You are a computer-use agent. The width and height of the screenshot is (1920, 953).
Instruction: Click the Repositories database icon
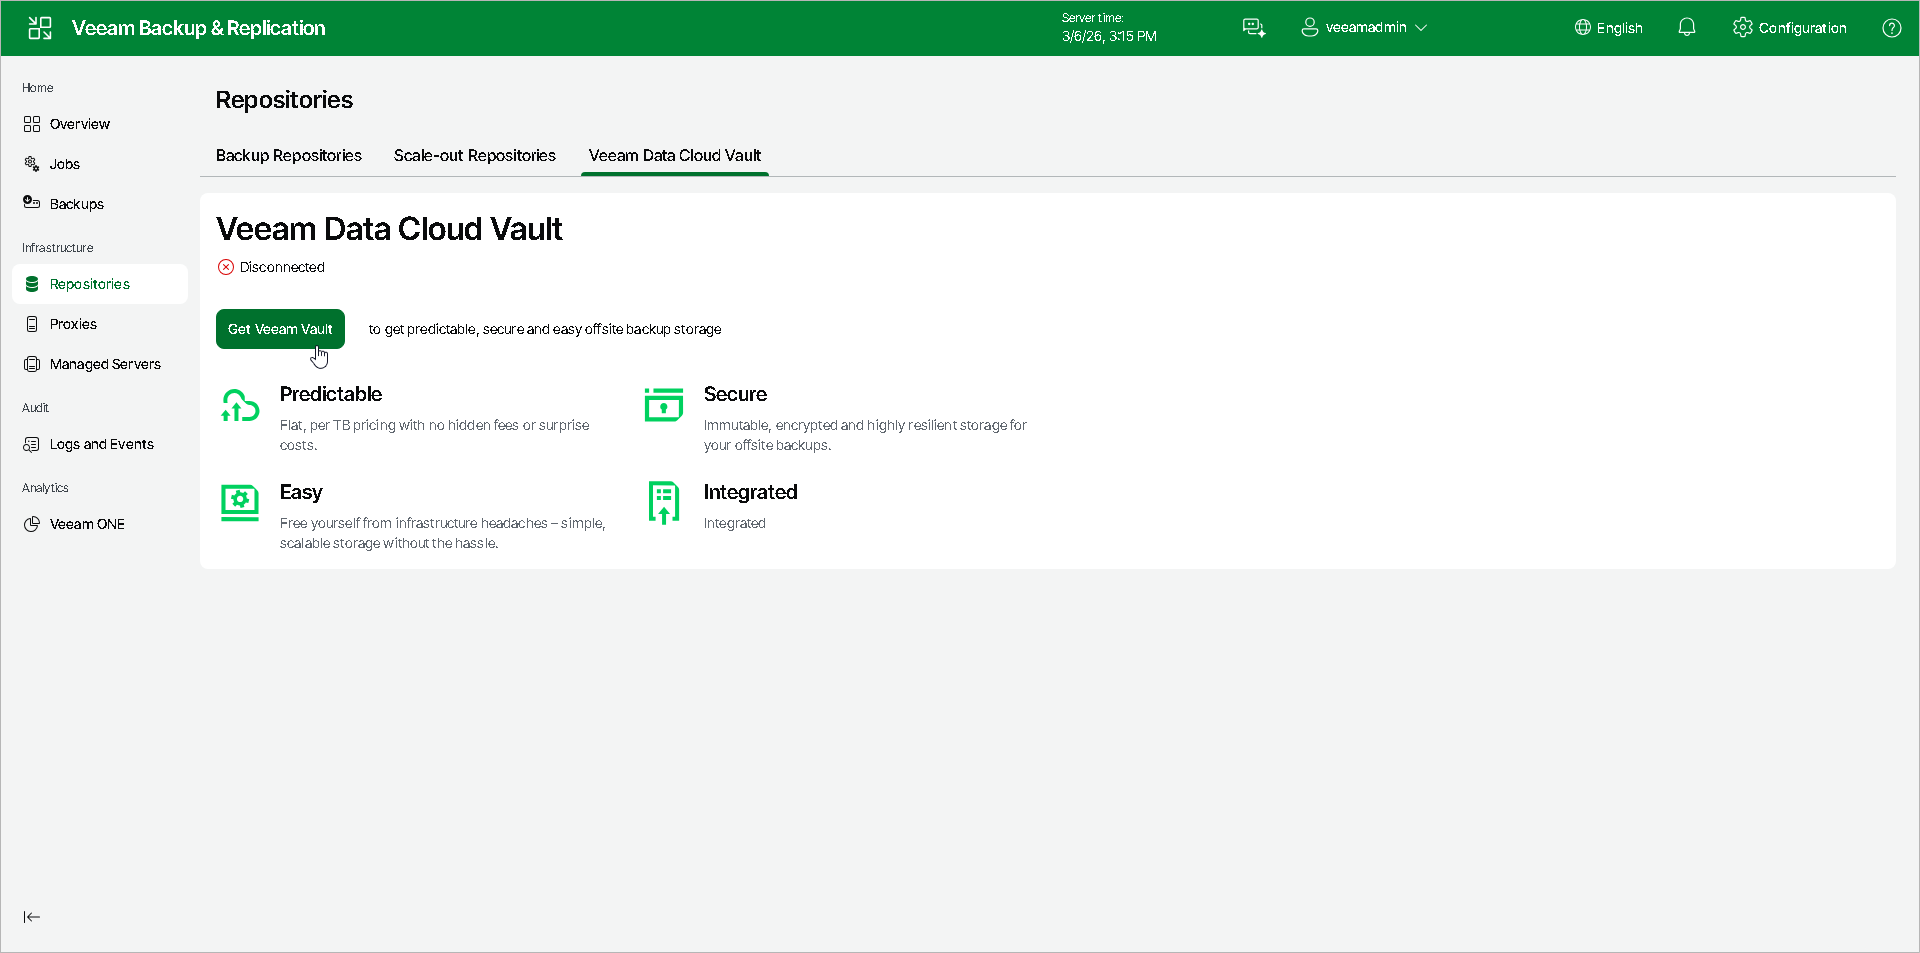click(x=32, y=284)
